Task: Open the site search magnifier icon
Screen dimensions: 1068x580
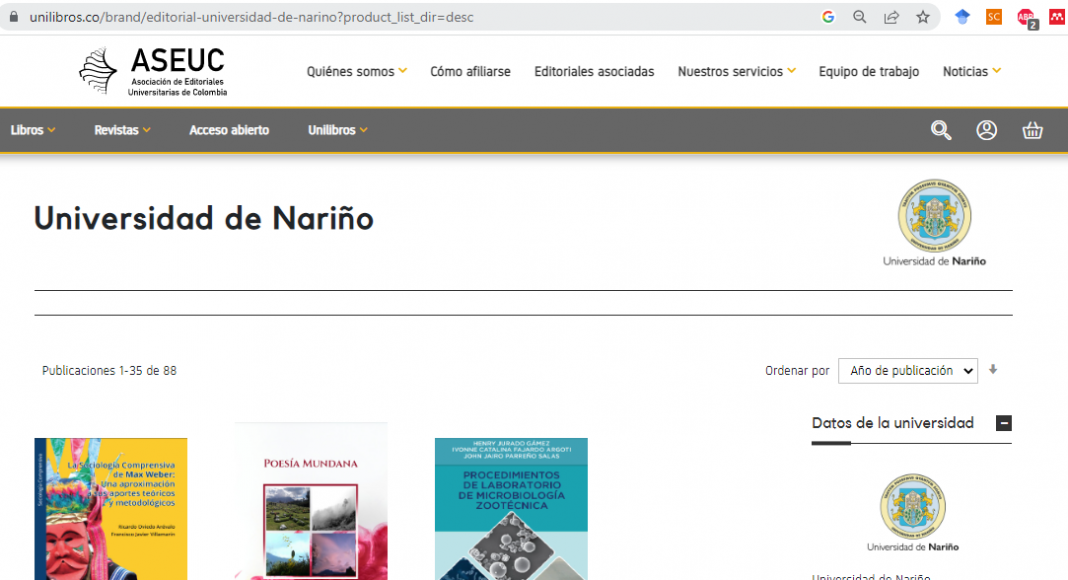Action: coord(941,130)
